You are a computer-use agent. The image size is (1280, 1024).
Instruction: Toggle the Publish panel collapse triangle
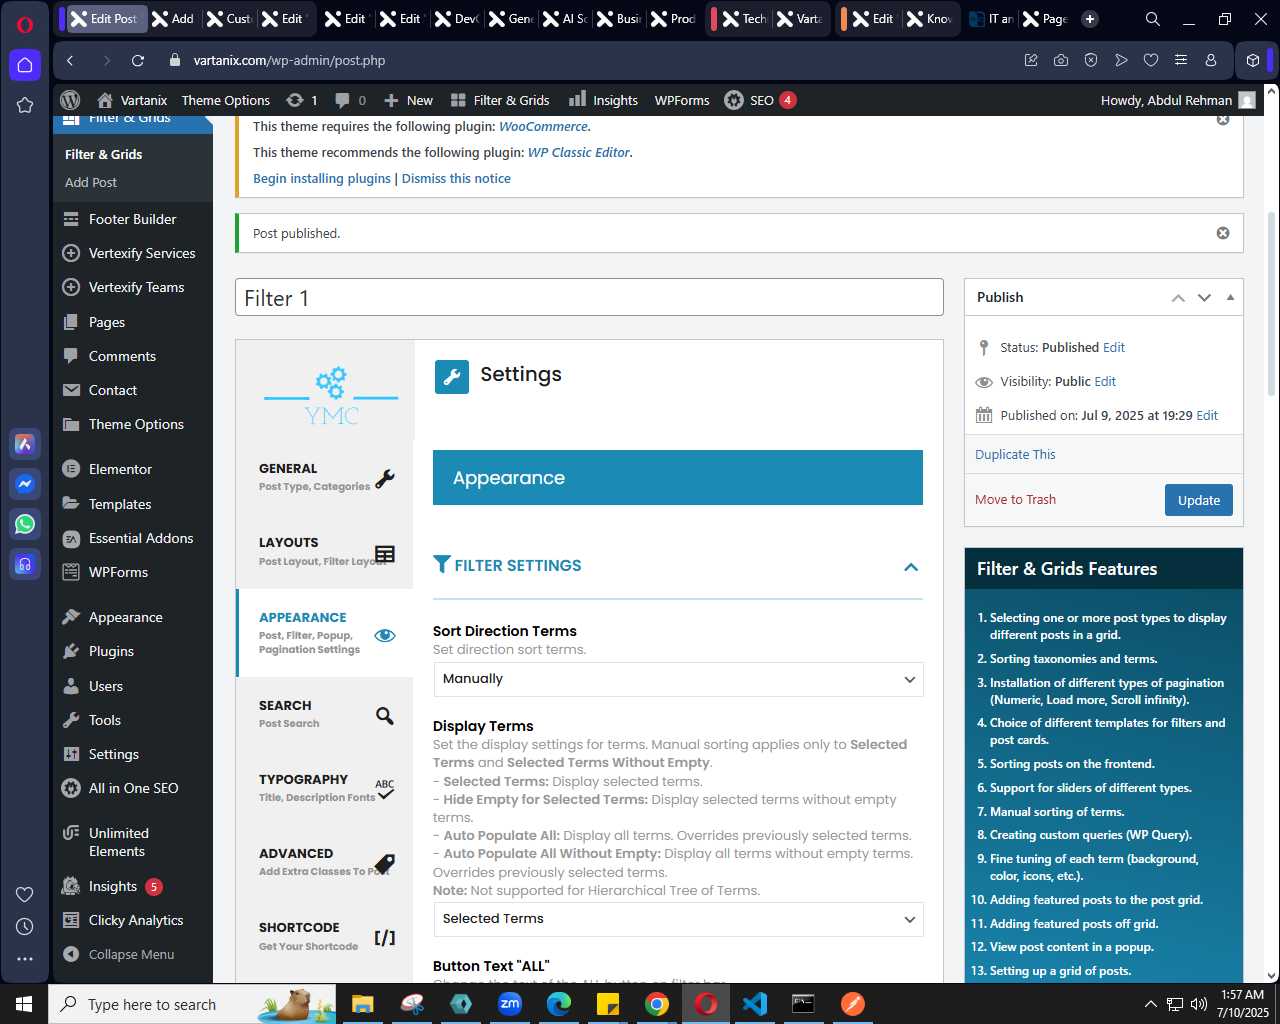1230,297
